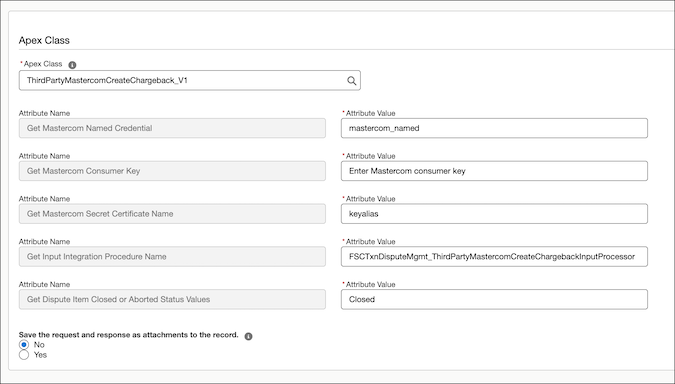
Task: Edit the mastercom_named attribute value field
Action: pyautogui.click(x=494, y=128)
